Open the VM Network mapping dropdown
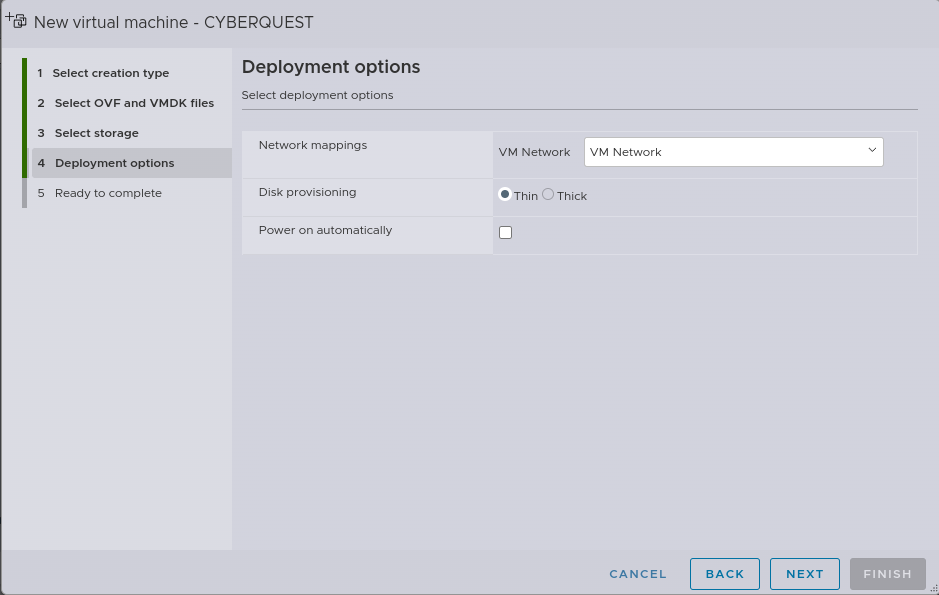 coord(732,152)
